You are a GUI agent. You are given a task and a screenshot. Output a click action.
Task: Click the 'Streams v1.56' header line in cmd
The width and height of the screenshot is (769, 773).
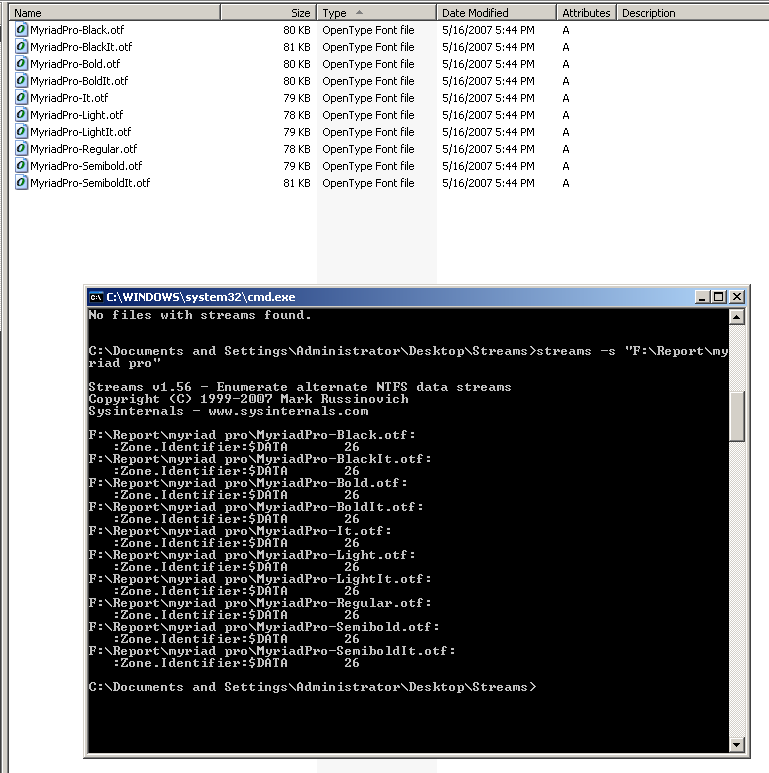click(300, 387)
